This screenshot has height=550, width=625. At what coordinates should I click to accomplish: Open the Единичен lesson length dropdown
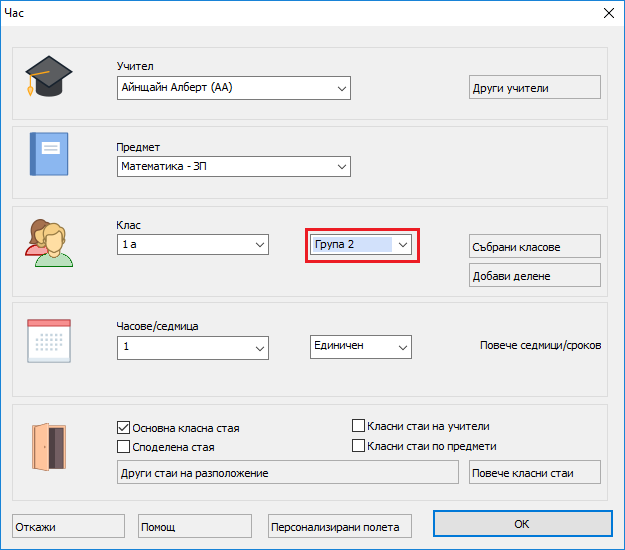click(360, 346)
